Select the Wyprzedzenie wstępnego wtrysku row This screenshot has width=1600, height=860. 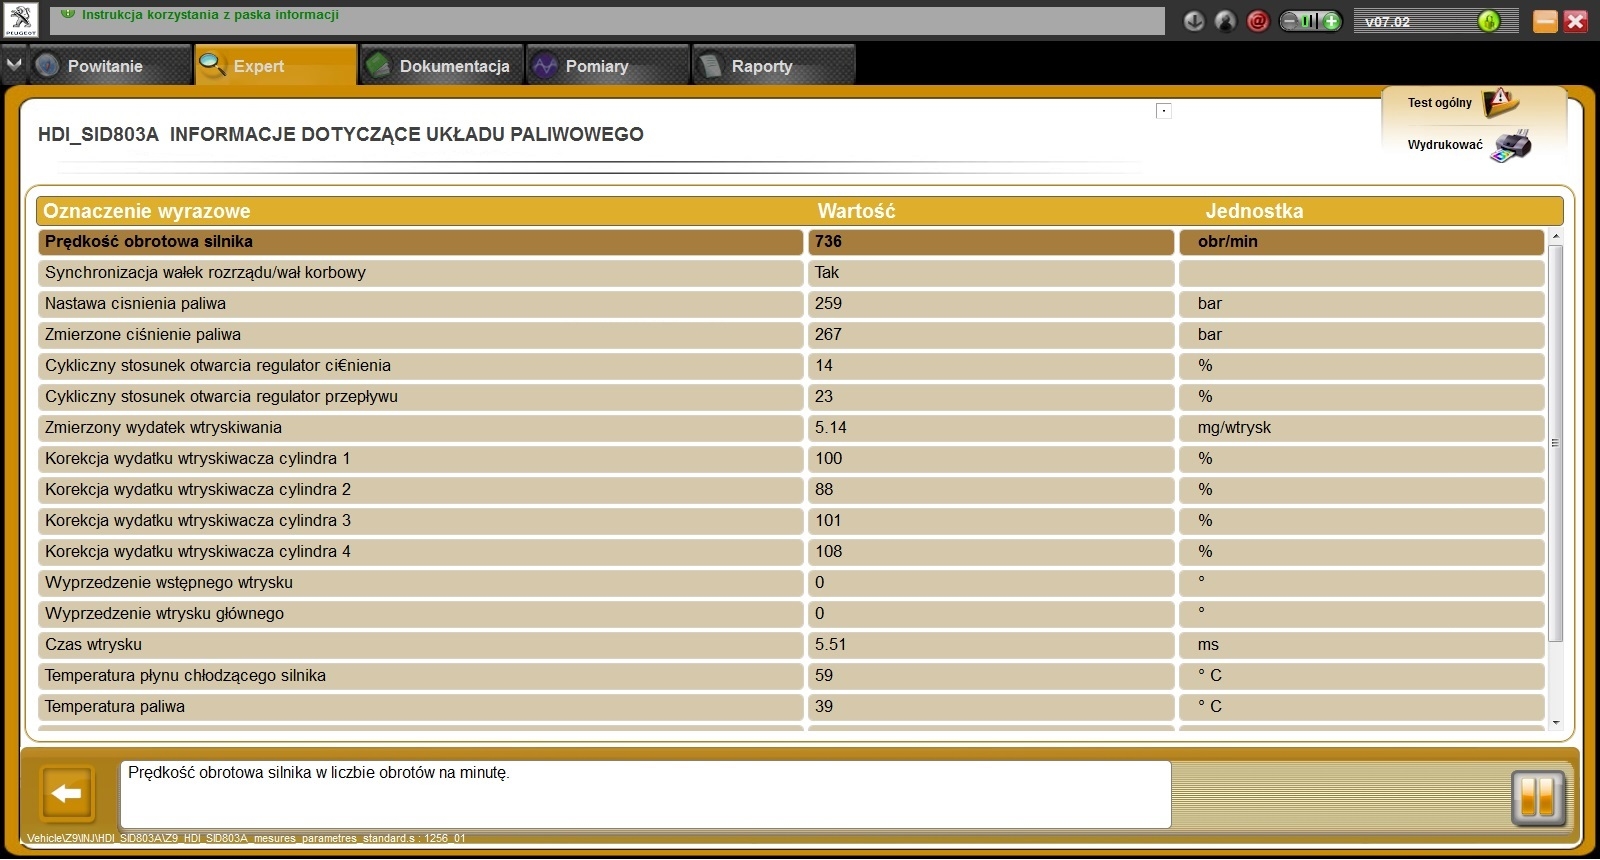792,583
